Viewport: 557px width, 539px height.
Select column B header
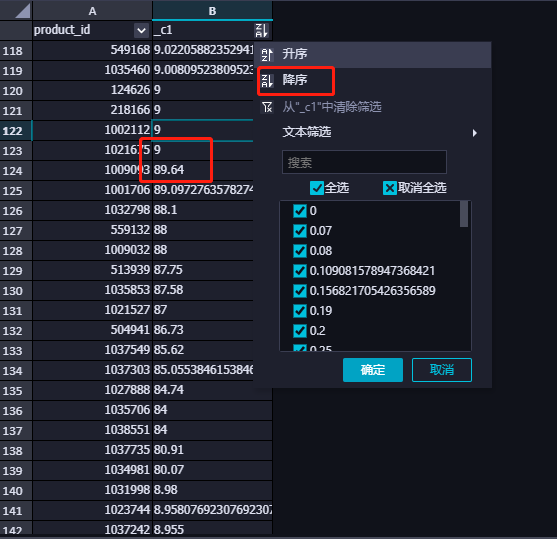pyautogui.click(x=212, y=11)
